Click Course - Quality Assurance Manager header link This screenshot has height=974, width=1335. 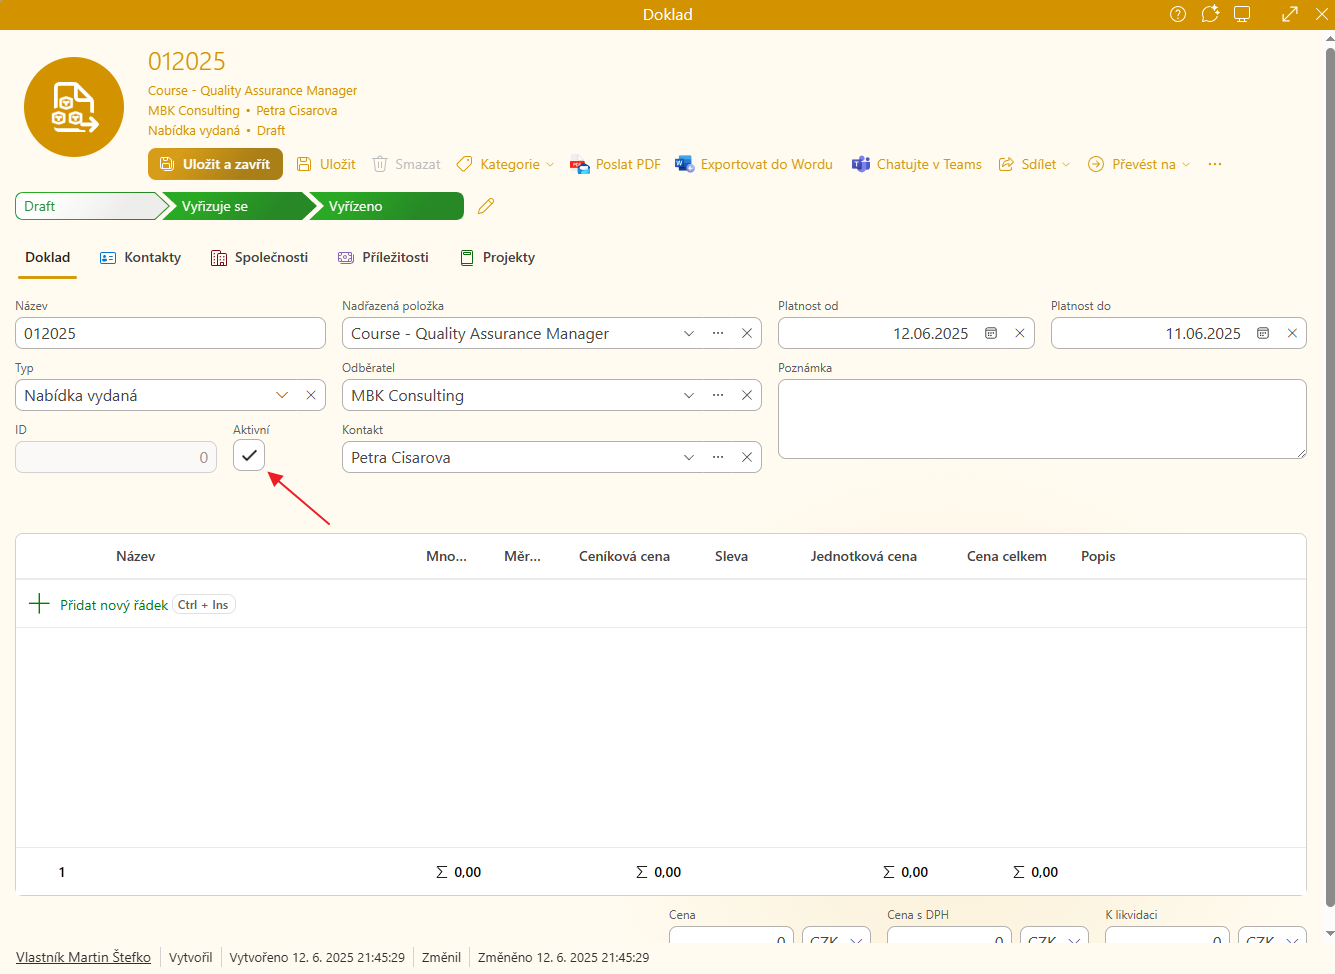pyautogui.click(x=252, y=90)
